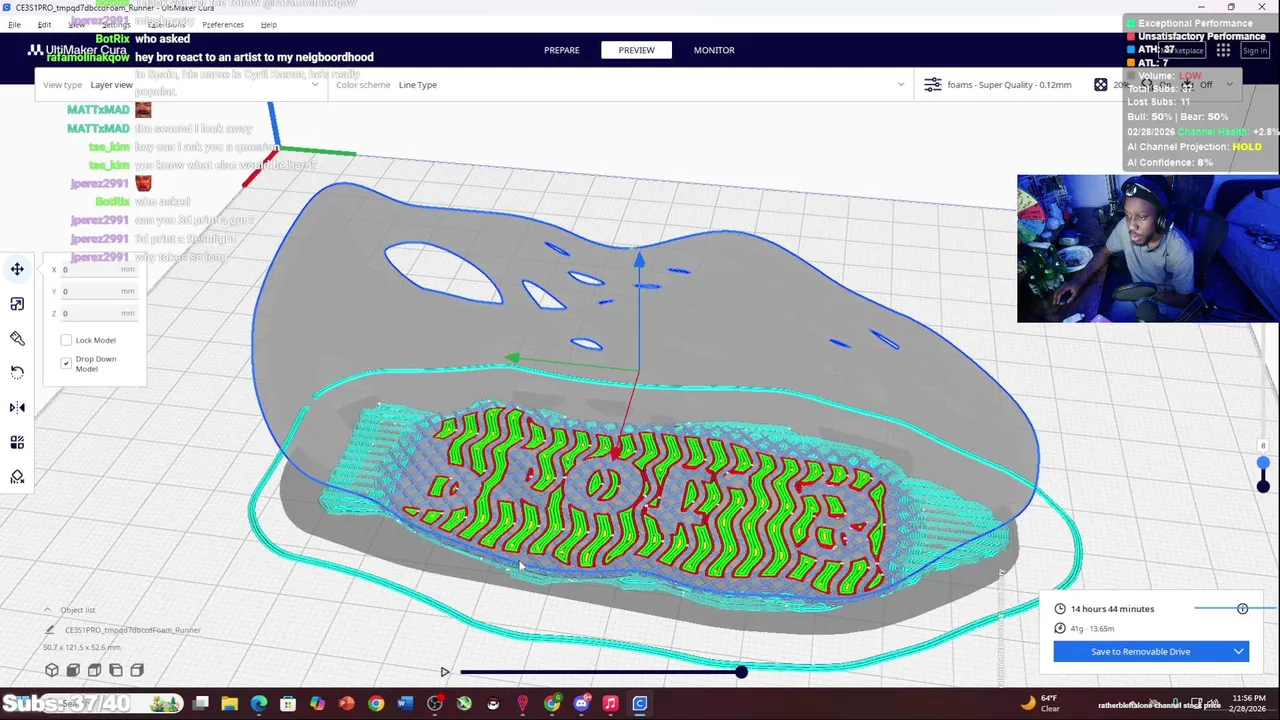
Task: Toggle the Lock Model checkbox
Action: click(67, 340)
